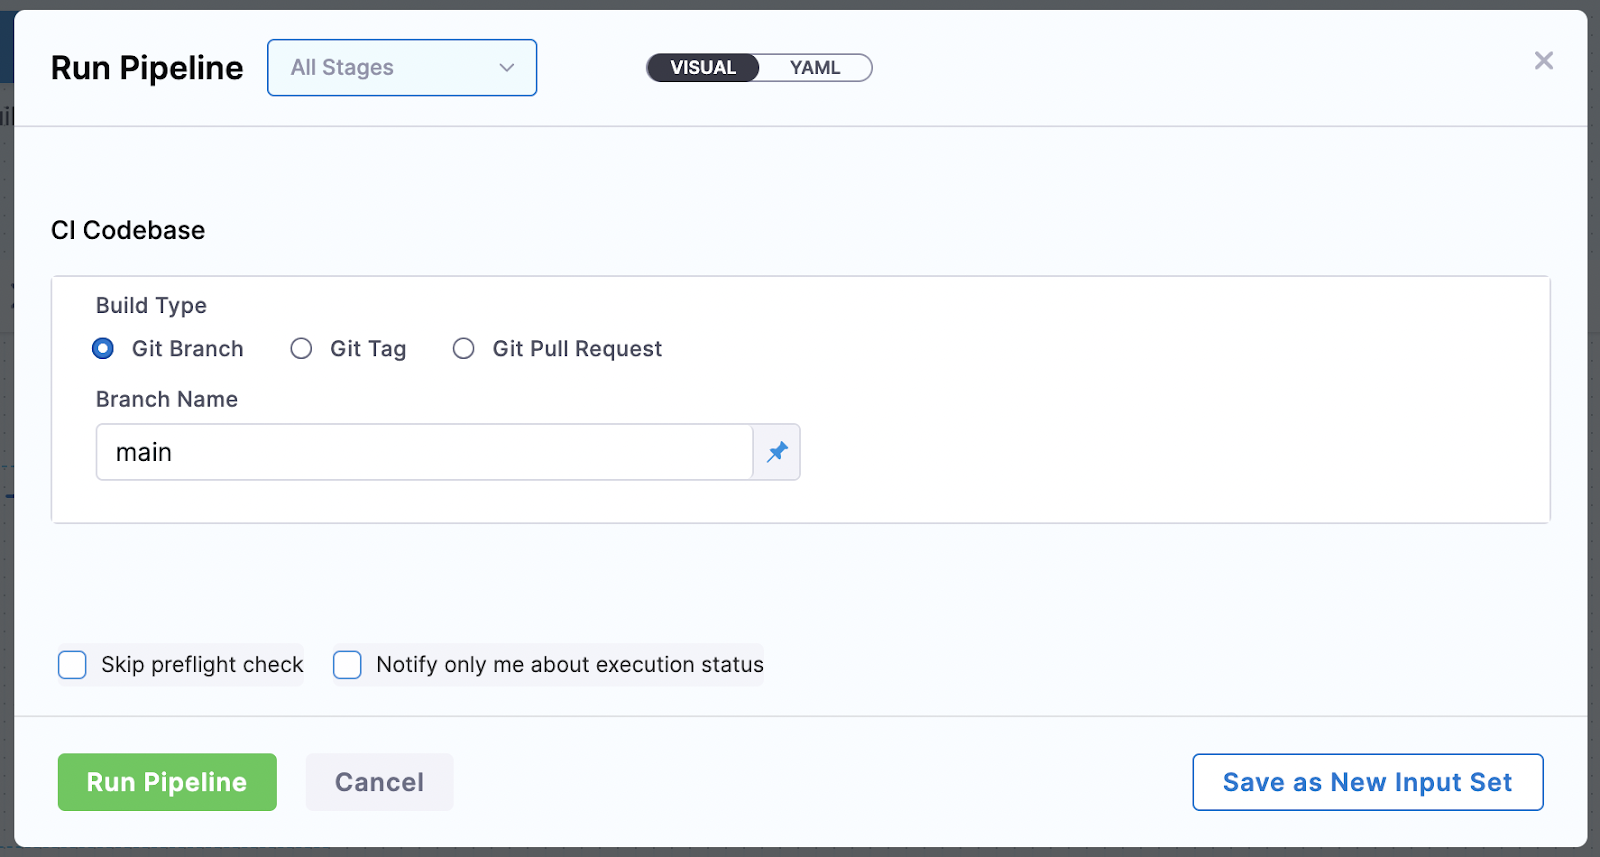
Task: Switch to the VISUAL view
Action: 703,68
